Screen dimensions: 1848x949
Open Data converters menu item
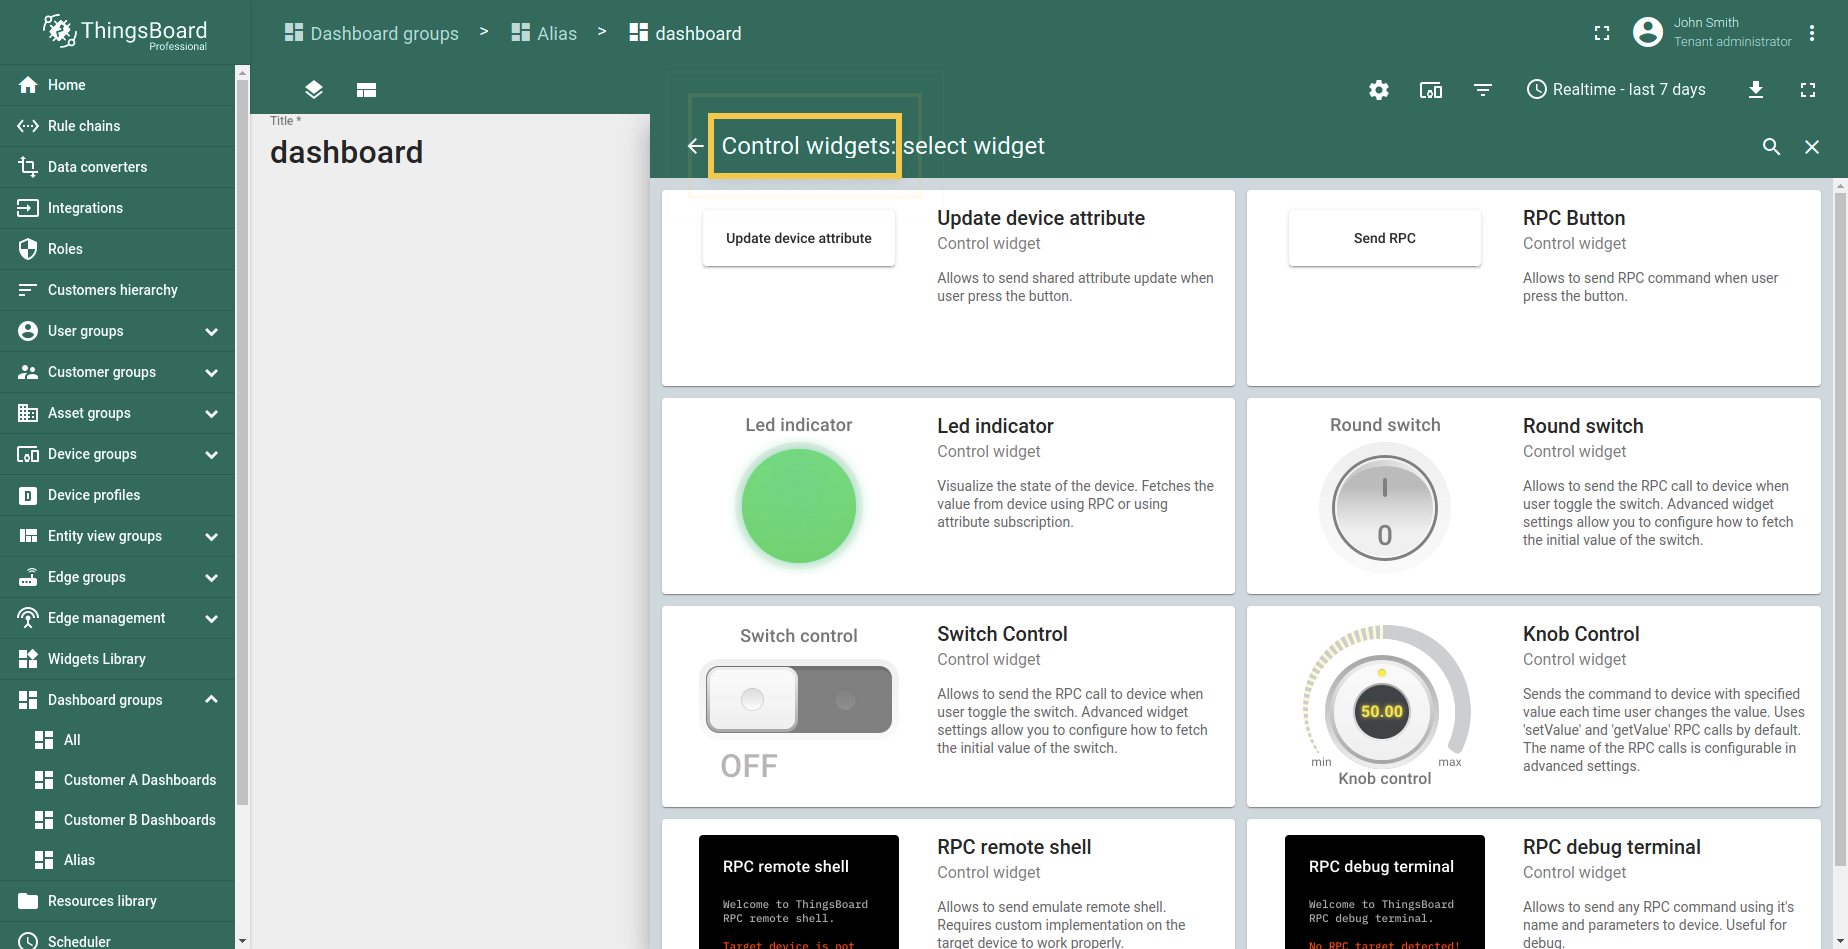117,167
